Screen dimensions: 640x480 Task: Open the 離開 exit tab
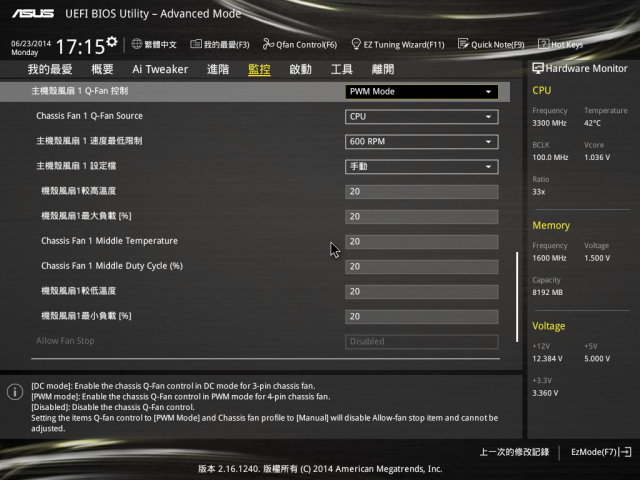pyautogui.click(x=383, y=69)
